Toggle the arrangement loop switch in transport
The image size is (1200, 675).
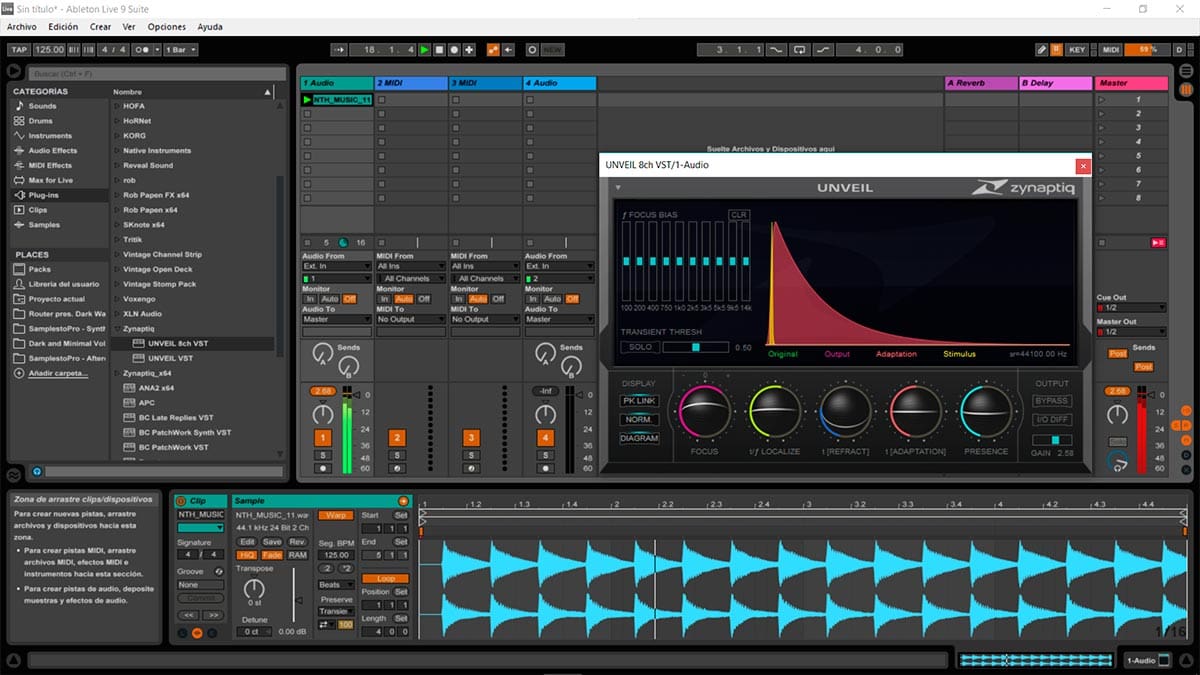point(799,49)
